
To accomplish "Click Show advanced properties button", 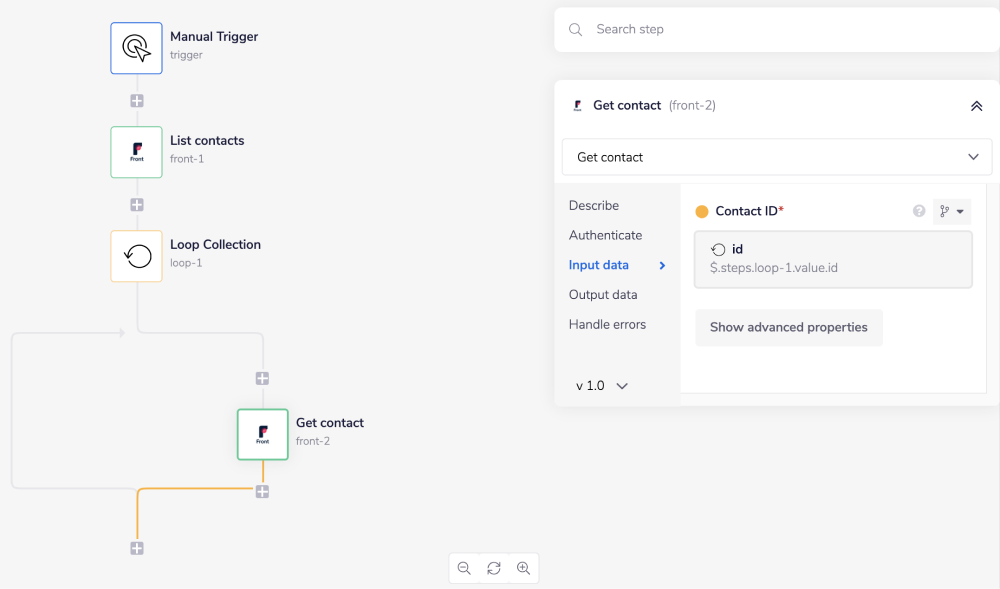I will click(x=788, y=327).
